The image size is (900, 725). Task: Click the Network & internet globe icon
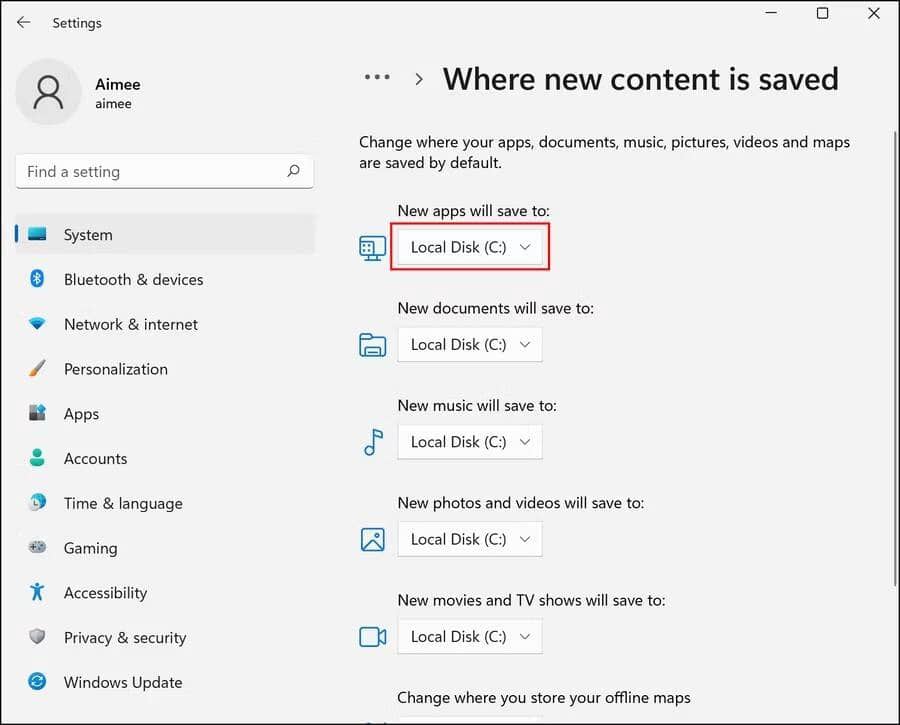(37, 324)
